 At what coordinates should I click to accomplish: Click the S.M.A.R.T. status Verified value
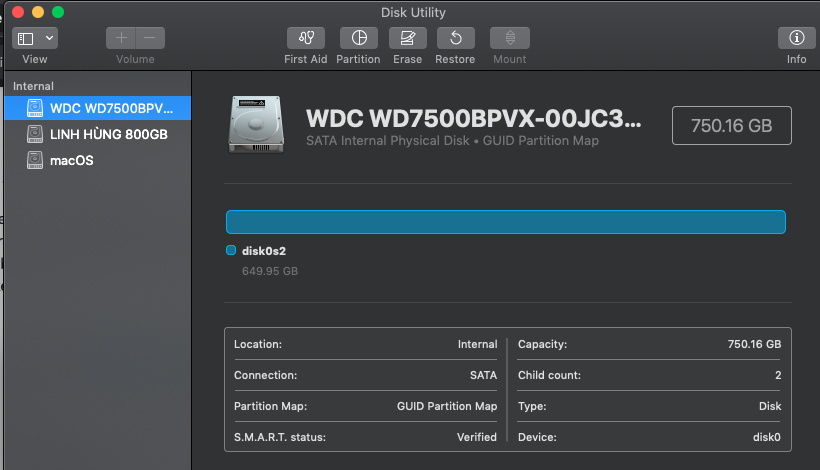(476, 437)
